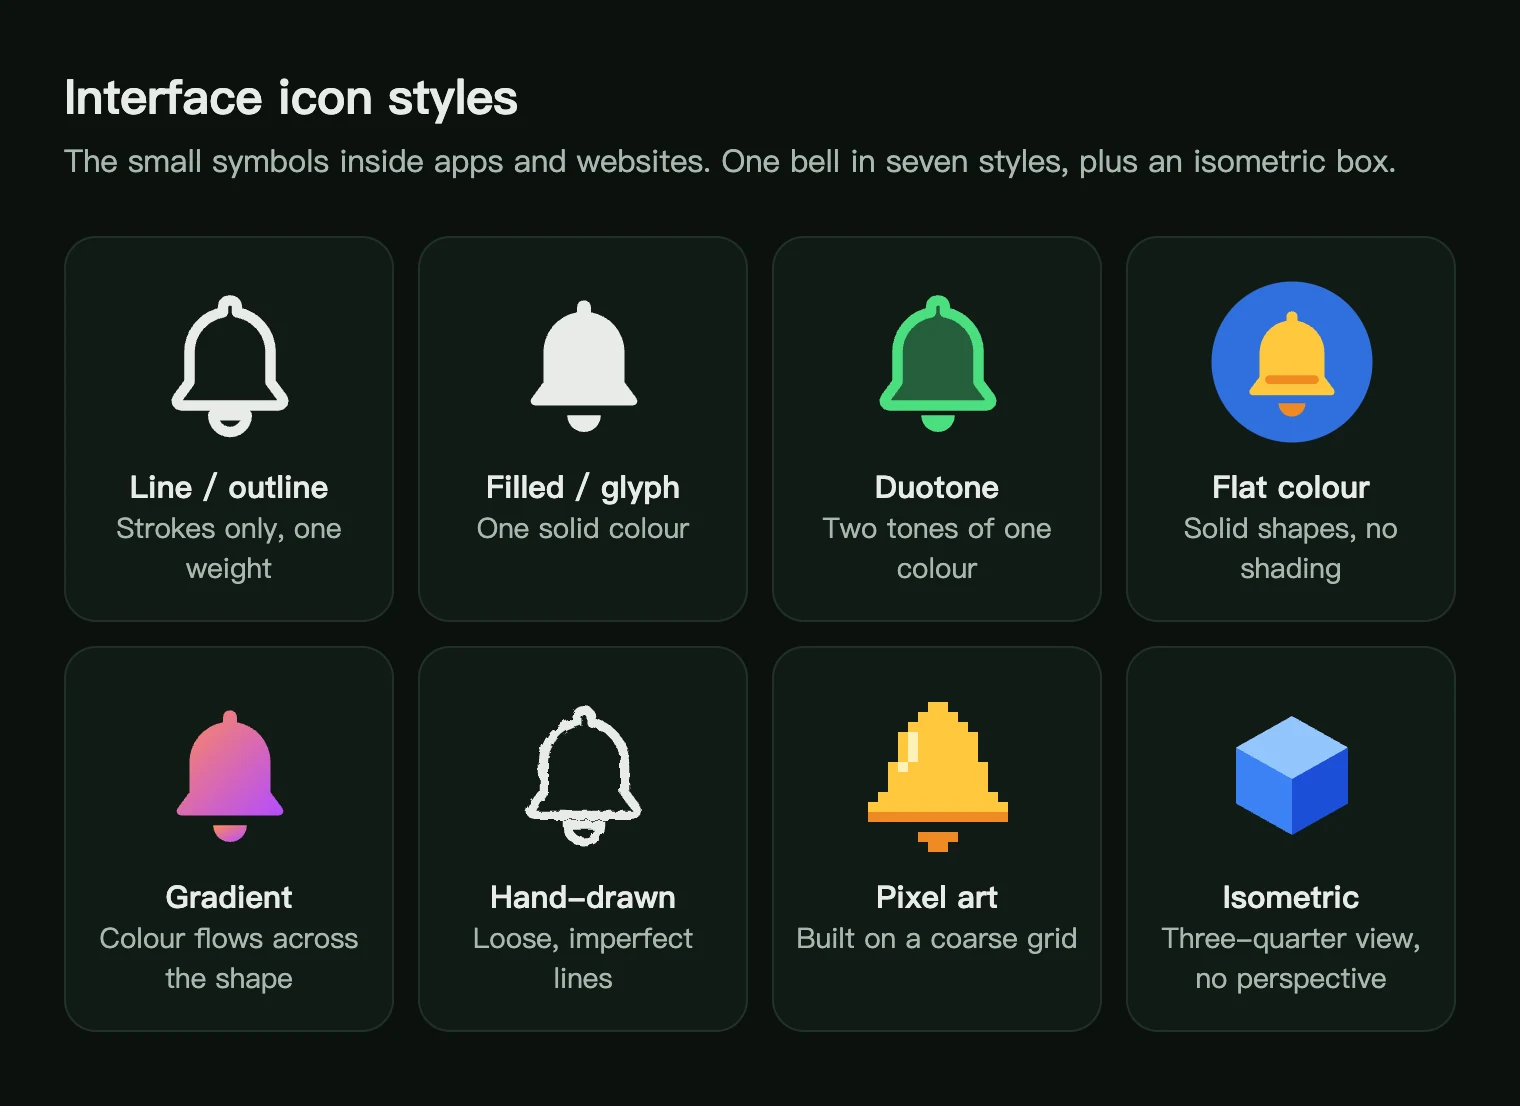Select the 'Isometric' title text
Viewport: 1520px width, 1106px height.
1291,897
